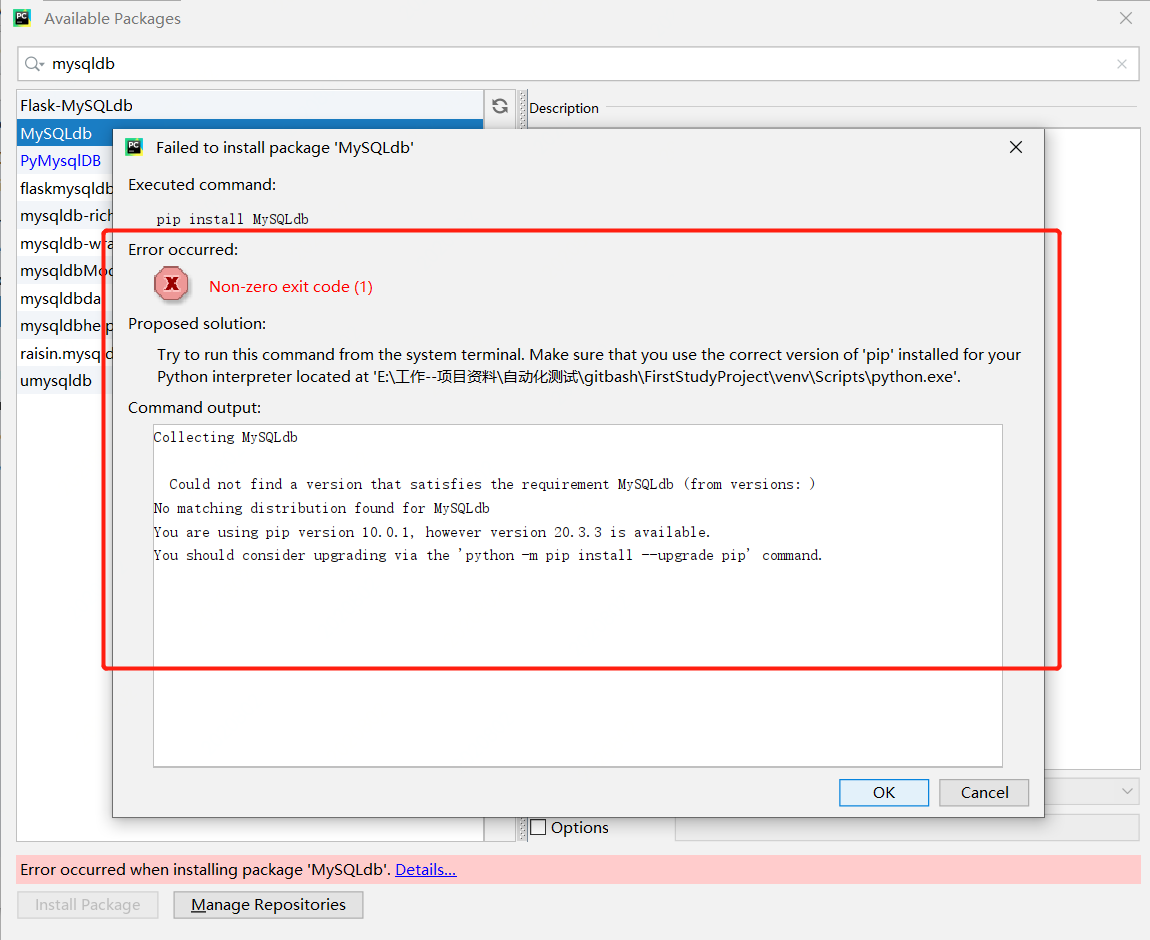Image resolution: width=1150 pixels, height=940 pixels.
Task: Toggle the Options checkbox
Action: click(x=538, y=827)
